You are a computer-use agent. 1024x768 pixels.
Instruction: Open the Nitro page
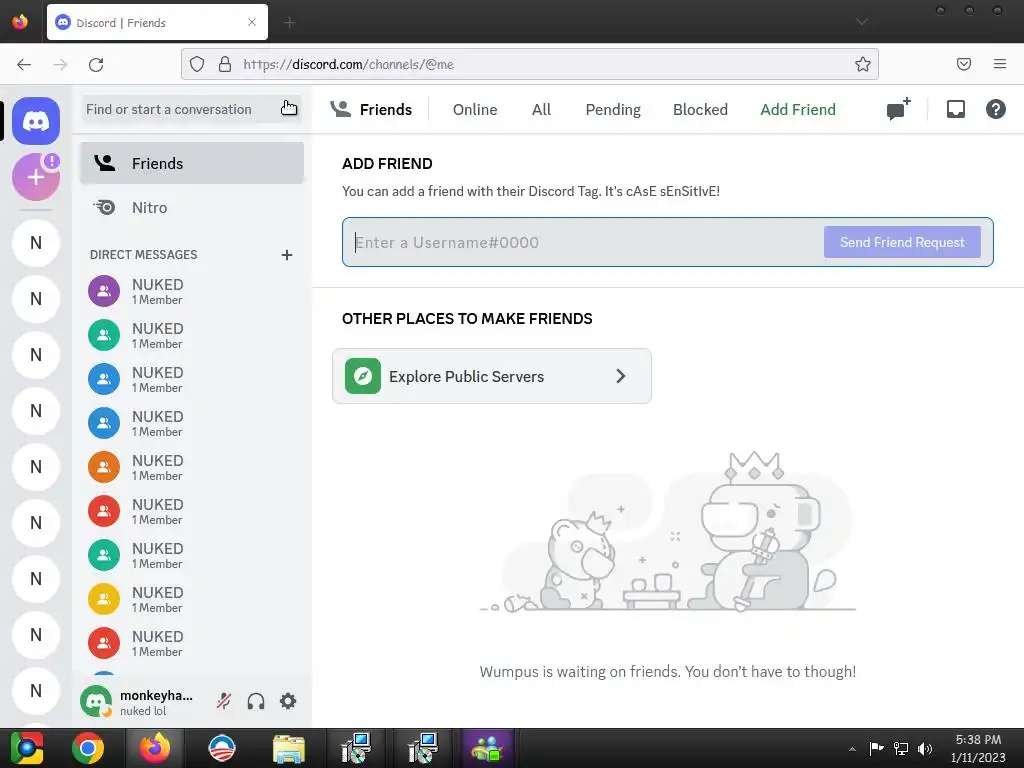[192, 208]
